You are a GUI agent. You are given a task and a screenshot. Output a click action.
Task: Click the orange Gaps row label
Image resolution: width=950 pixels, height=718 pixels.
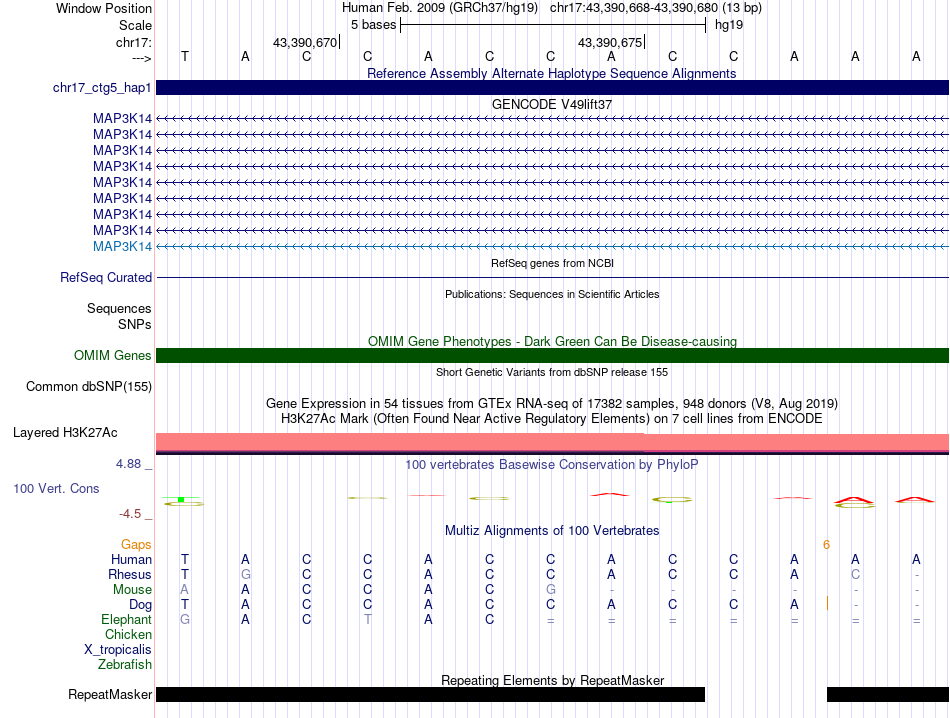[136, 545]
